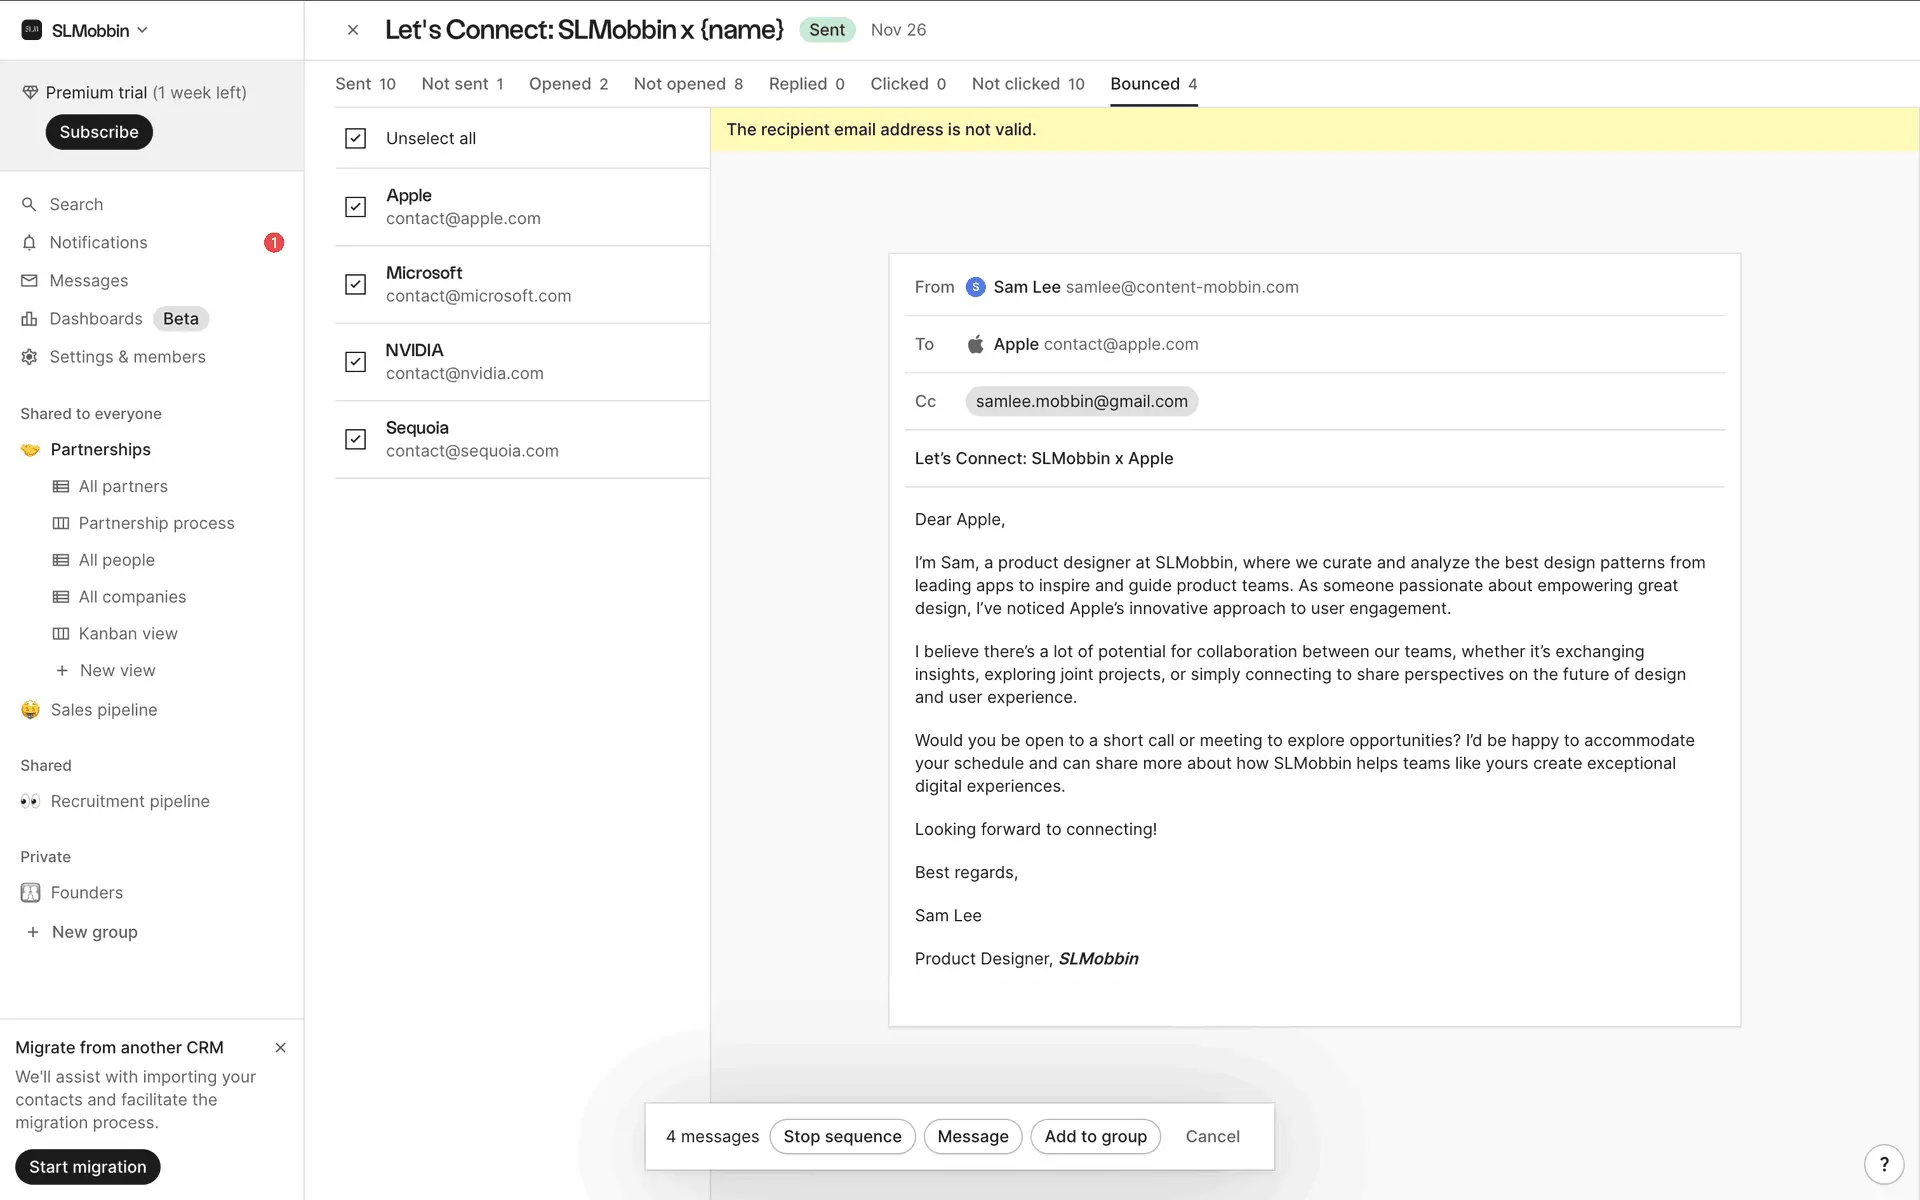Dismiss the Migrate from another CRM card
This screenshot has width=1920, height=1200.
tap(280, 1048)
